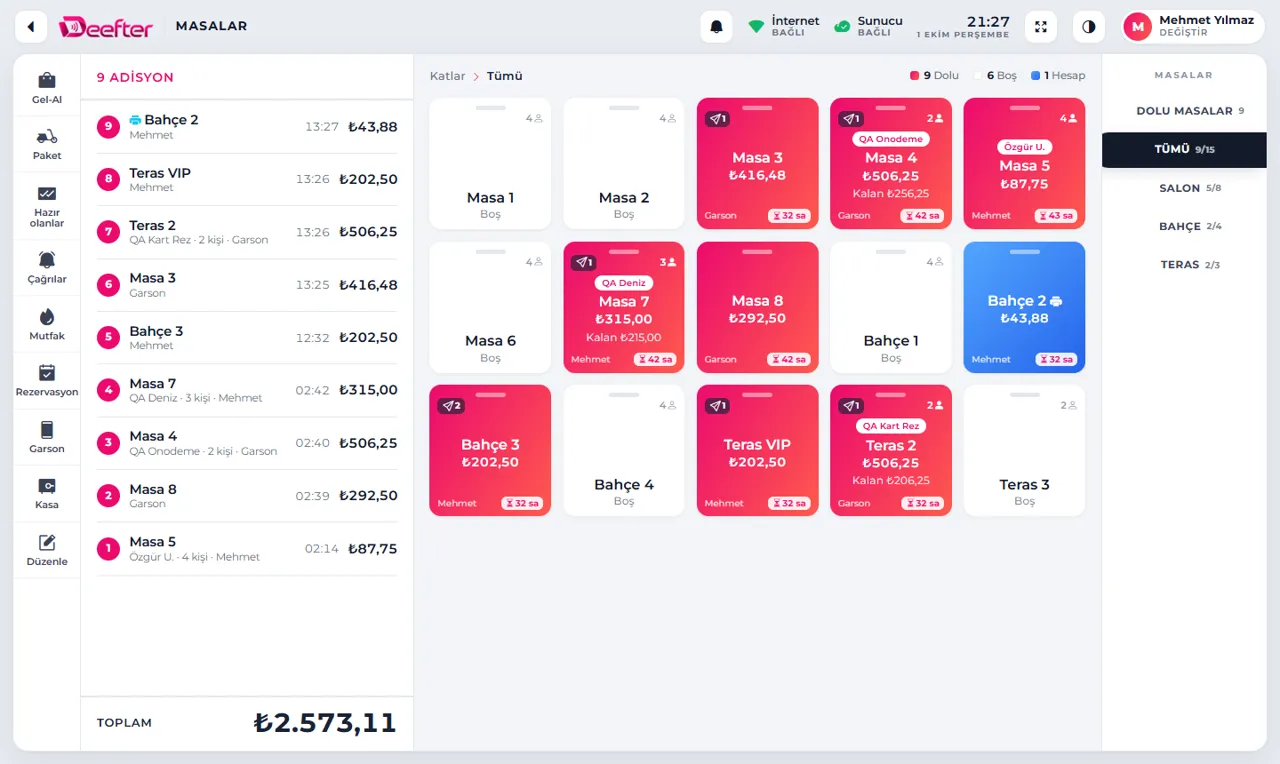Toggle fullscreen mode

[x=1041, y=27]
